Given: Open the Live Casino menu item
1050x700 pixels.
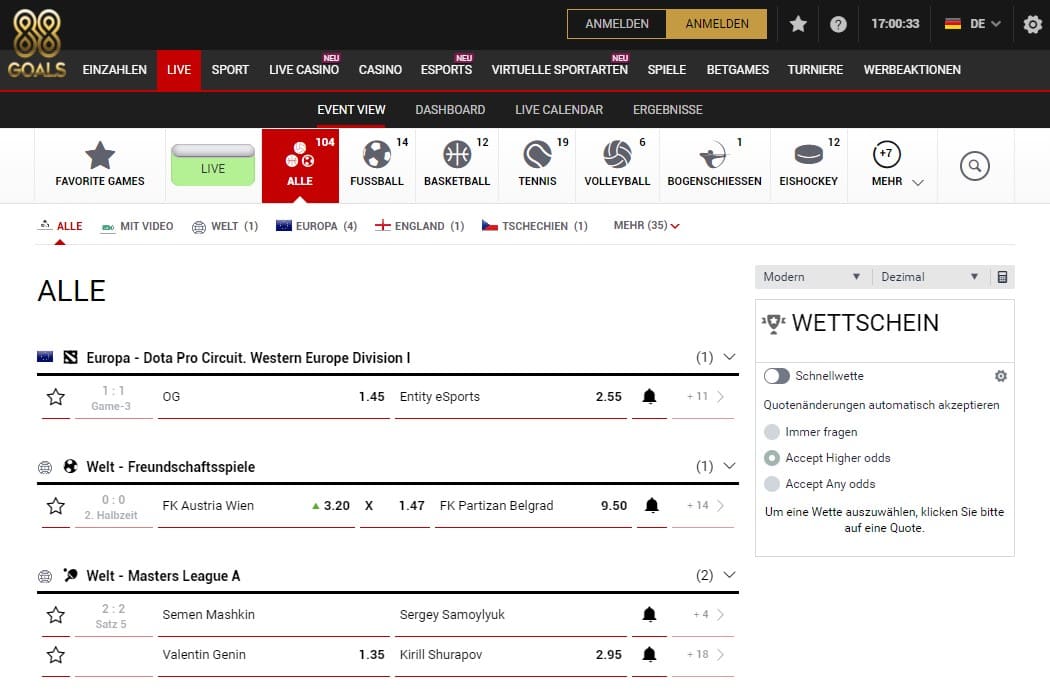Looking at the screenshot, I should [x=304, y=70].
